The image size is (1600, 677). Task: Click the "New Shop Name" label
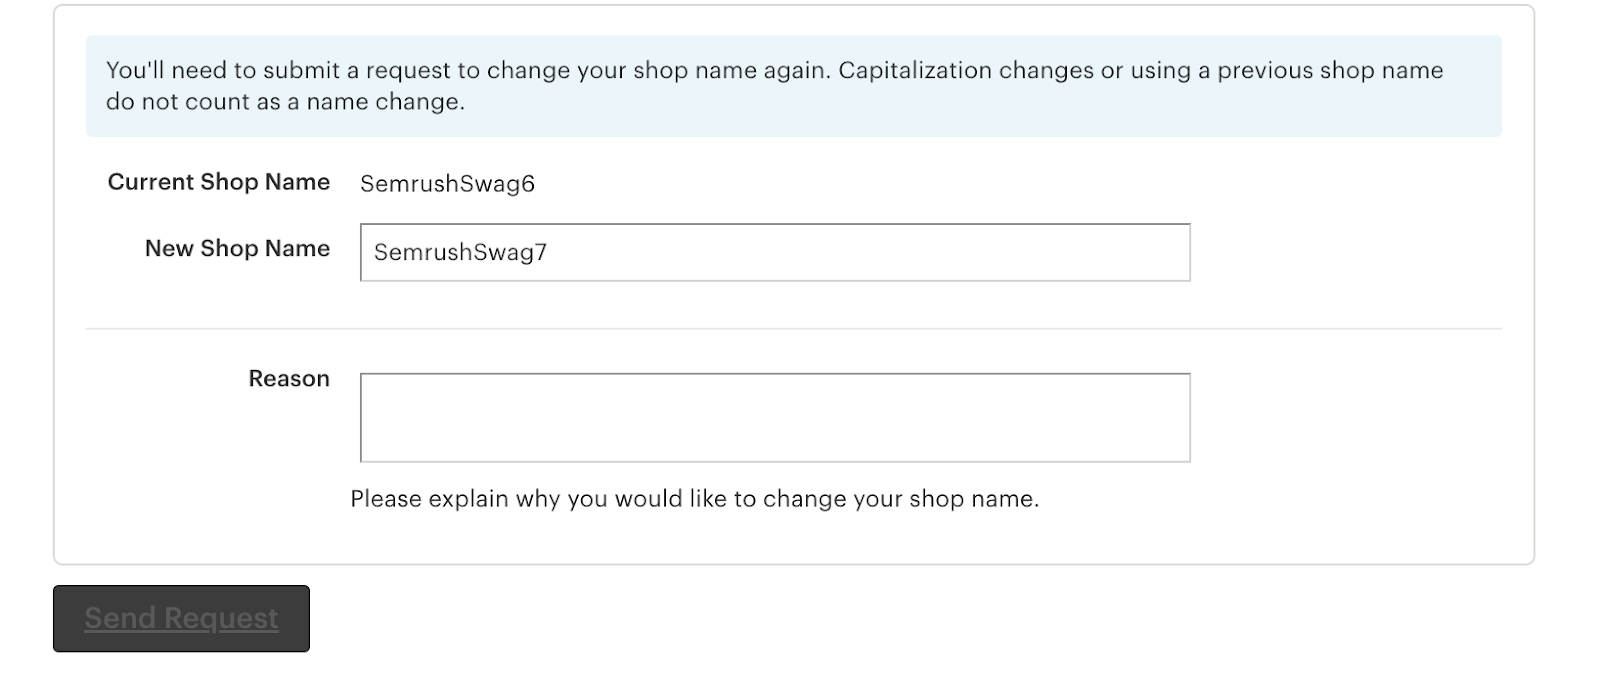click(237, 249)
